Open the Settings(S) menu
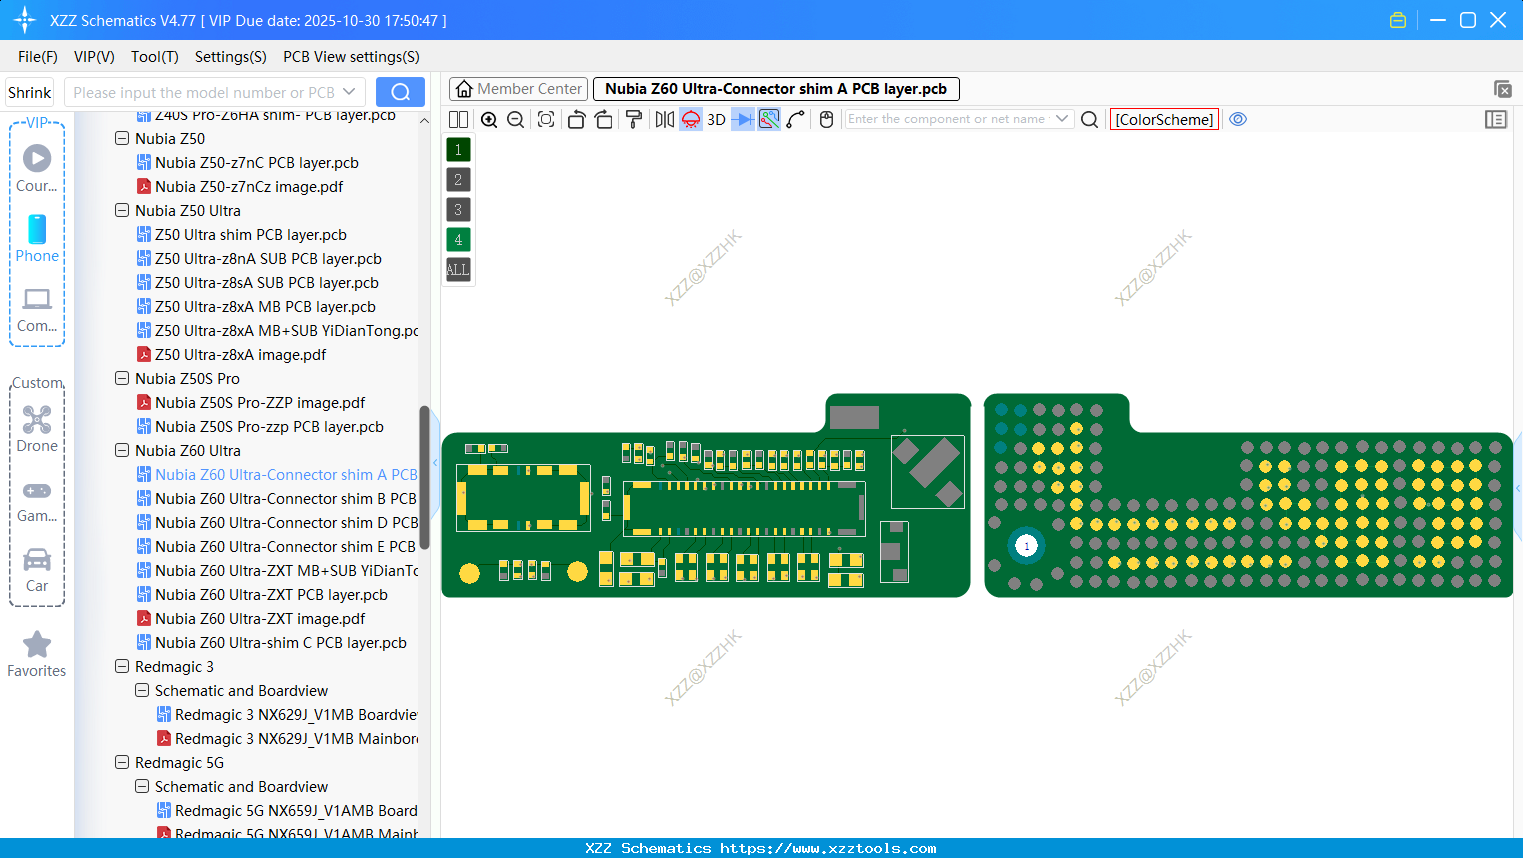 [231, 57]
